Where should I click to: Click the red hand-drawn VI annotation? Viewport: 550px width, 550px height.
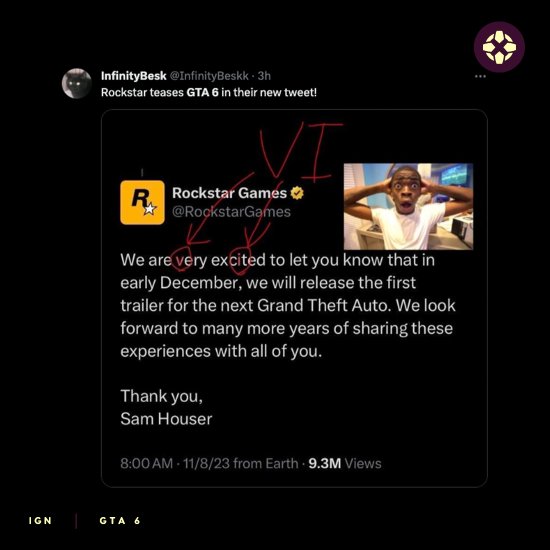[x=300, y=151]
